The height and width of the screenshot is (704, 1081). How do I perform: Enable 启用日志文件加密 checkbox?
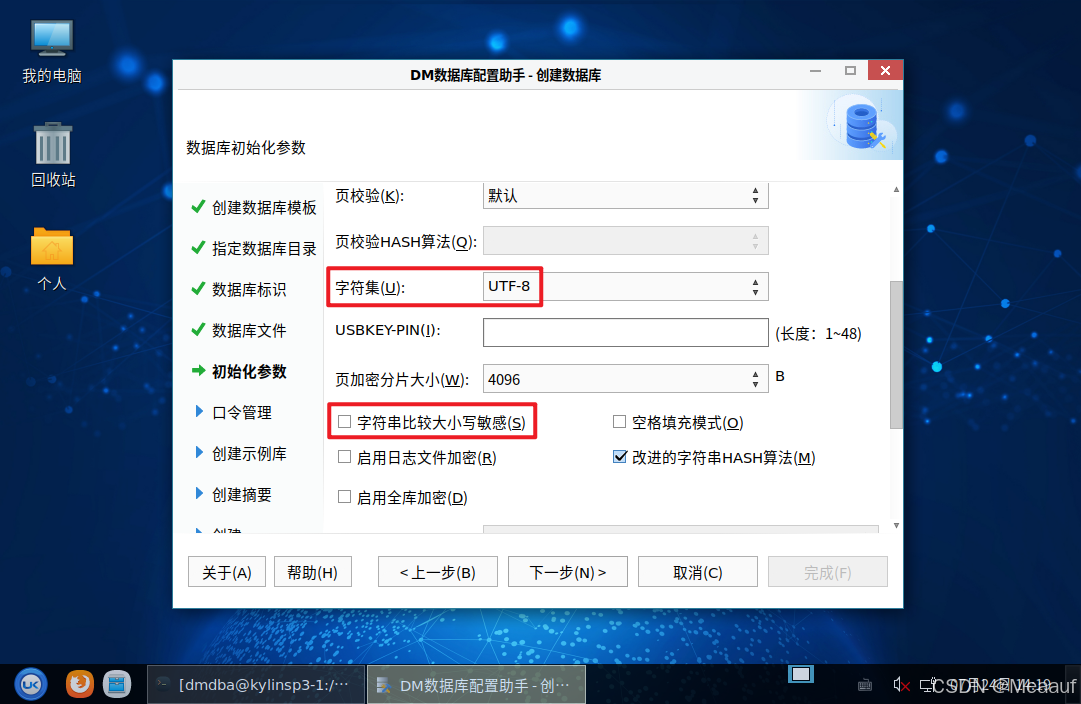click(x=345, y=456)
